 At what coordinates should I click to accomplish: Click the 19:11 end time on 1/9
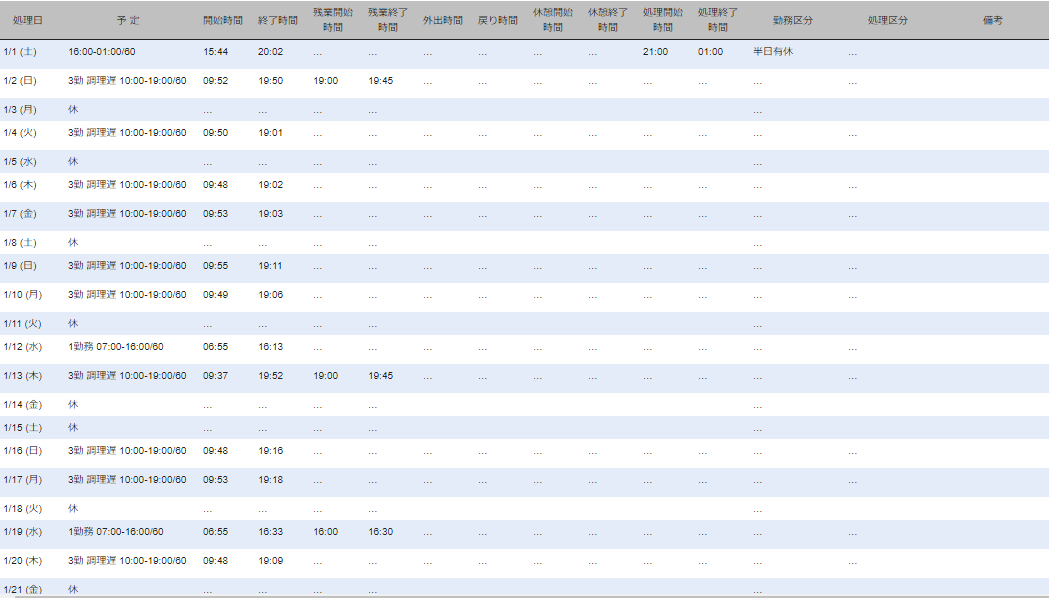270,266
